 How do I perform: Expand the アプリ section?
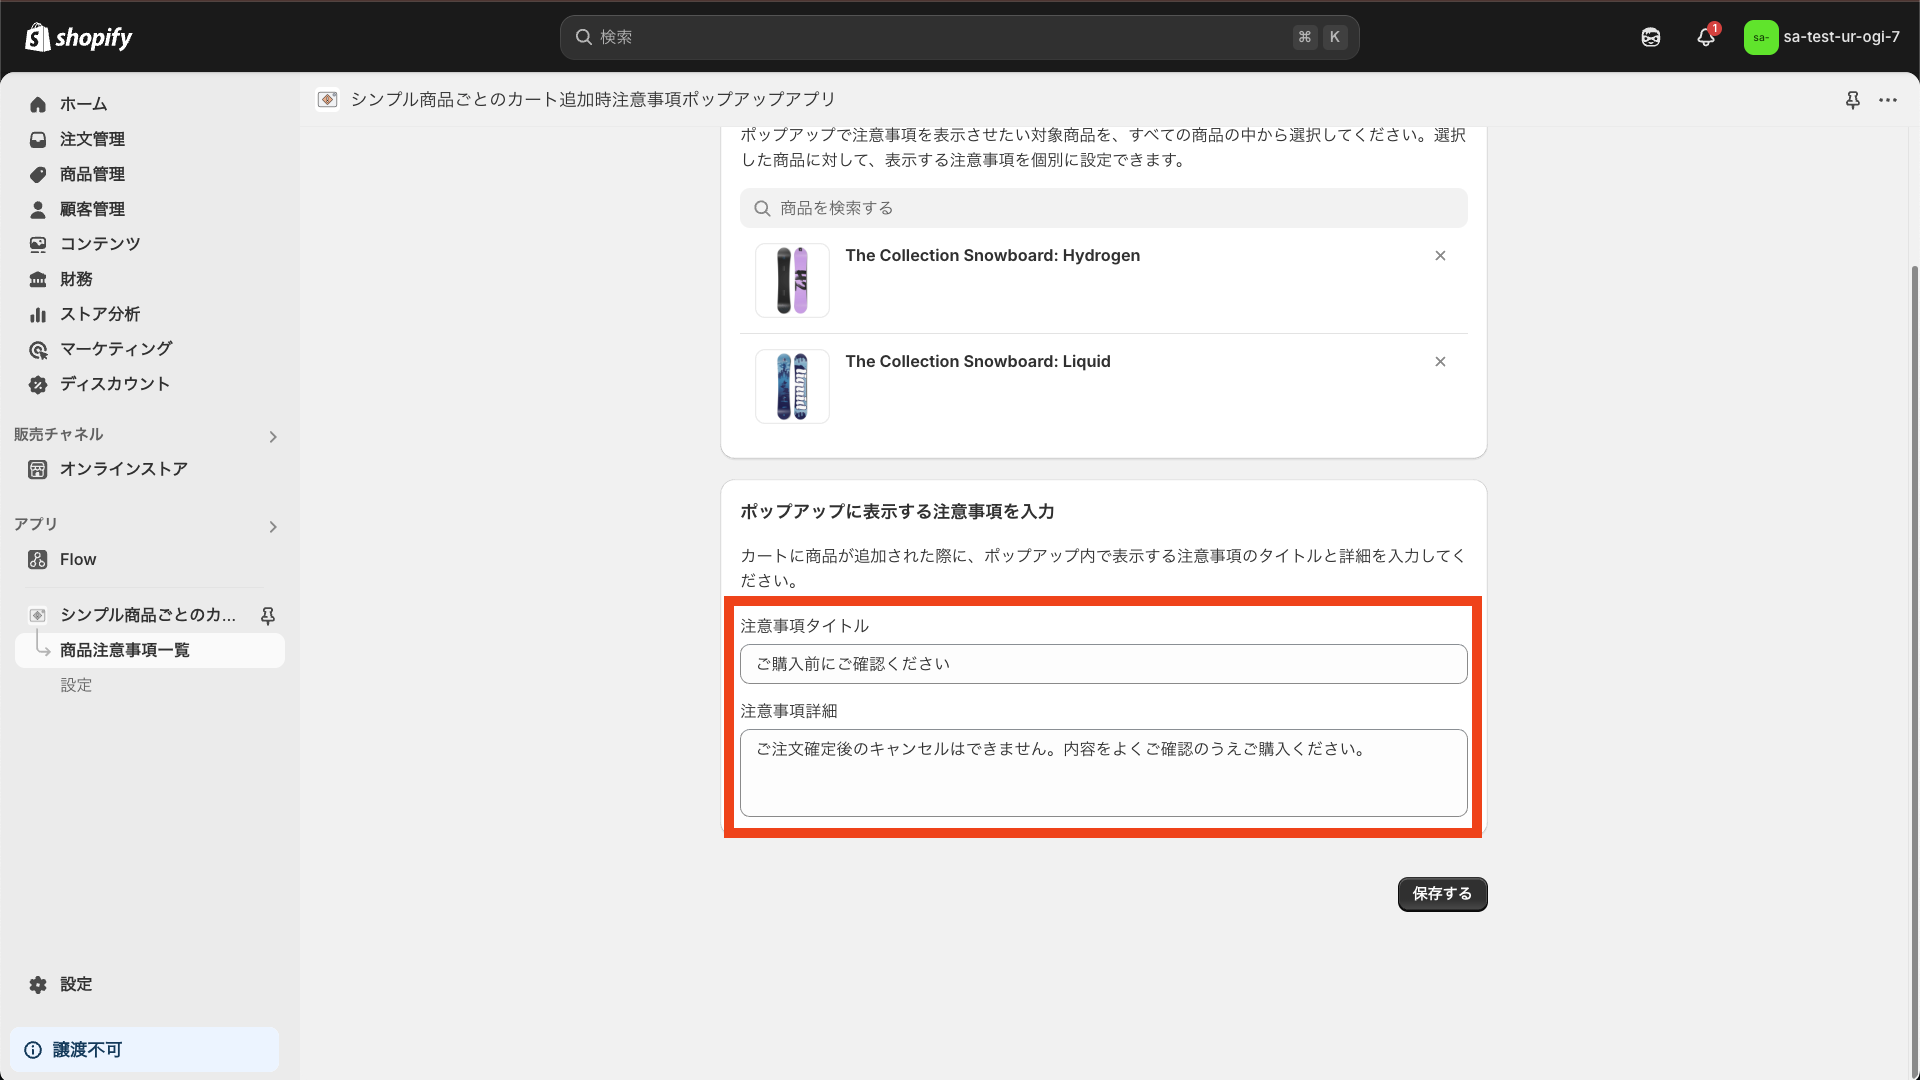click(272, 527)
